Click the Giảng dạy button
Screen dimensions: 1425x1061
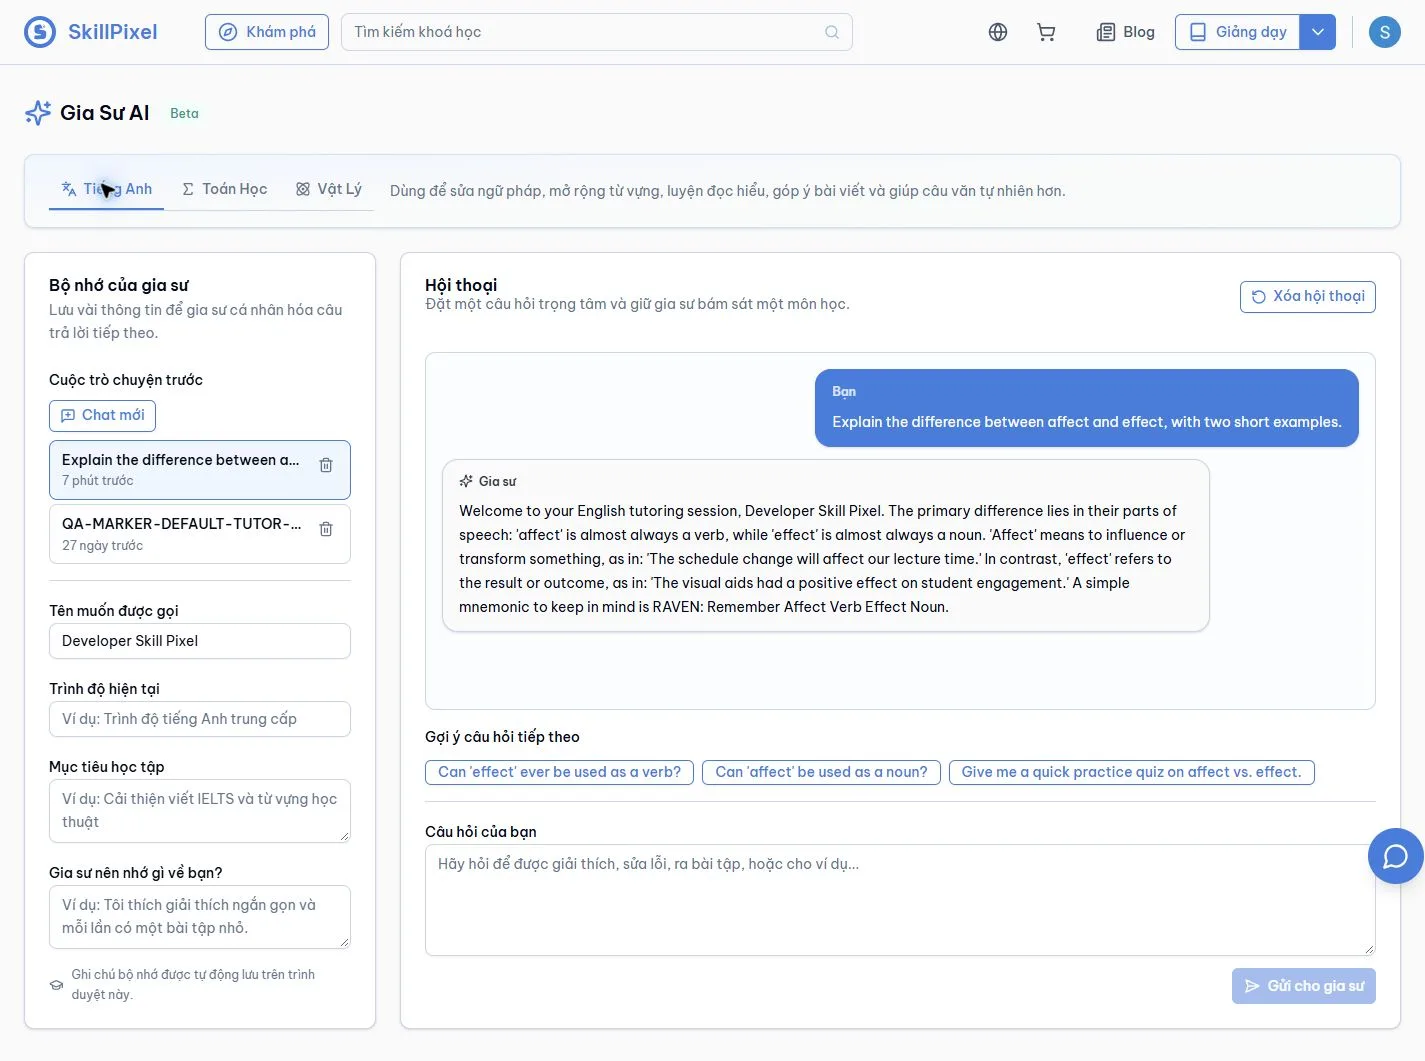pyautogui.click(x=1238, y=32)
